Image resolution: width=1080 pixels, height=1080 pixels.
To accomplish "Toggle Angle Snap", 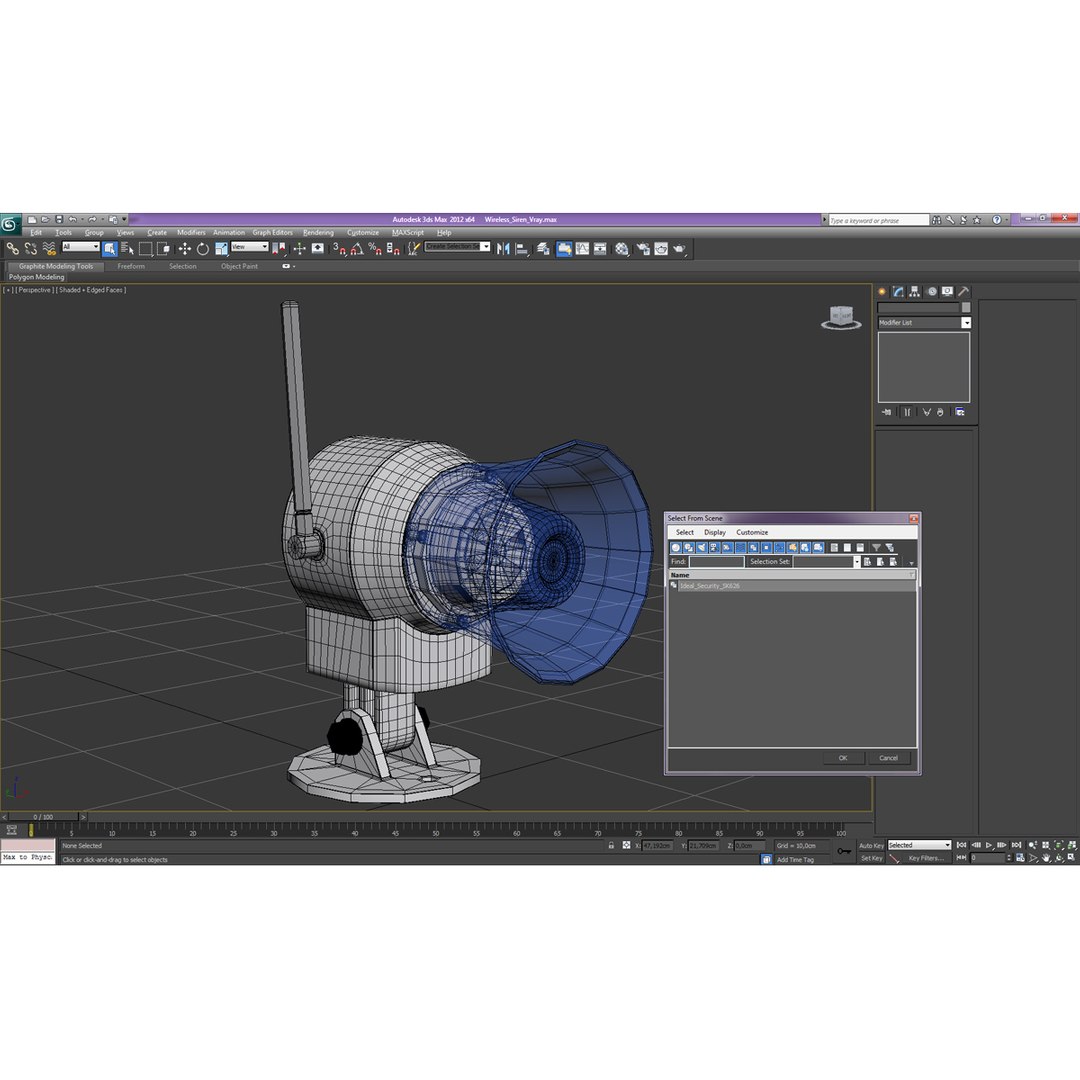I will pos(357,249).
